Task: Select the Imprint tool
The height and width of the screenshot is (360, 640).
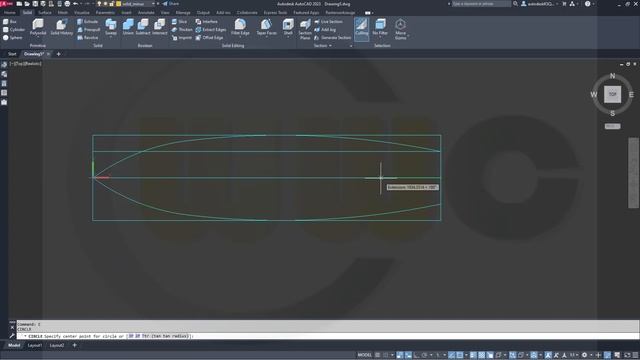Action: tap(182, 38)
